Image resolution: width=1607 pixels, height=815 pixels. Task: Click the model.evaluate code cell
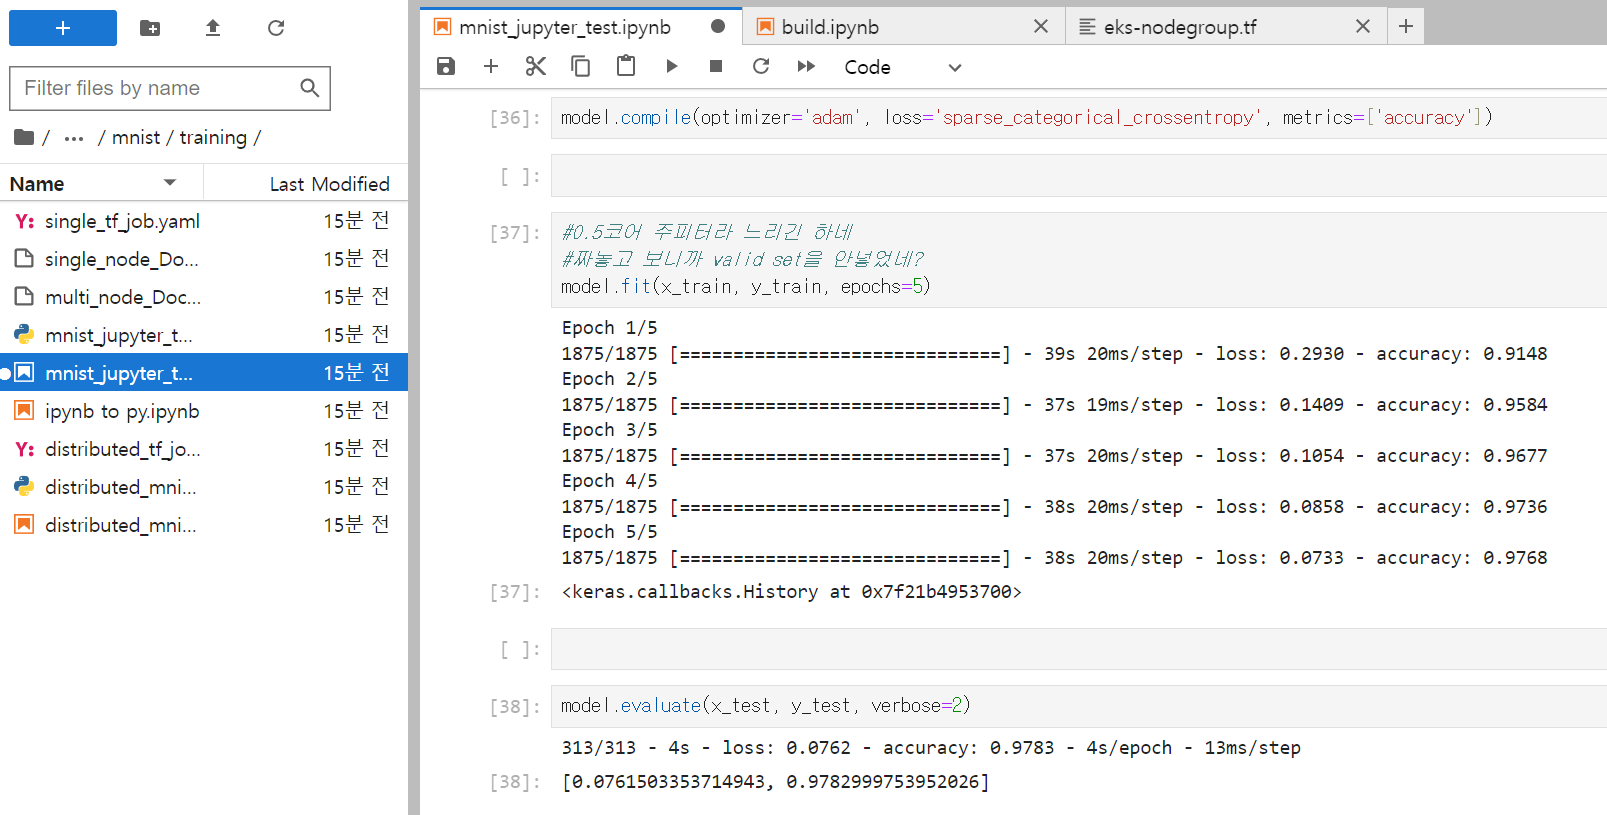point(1078,705)
